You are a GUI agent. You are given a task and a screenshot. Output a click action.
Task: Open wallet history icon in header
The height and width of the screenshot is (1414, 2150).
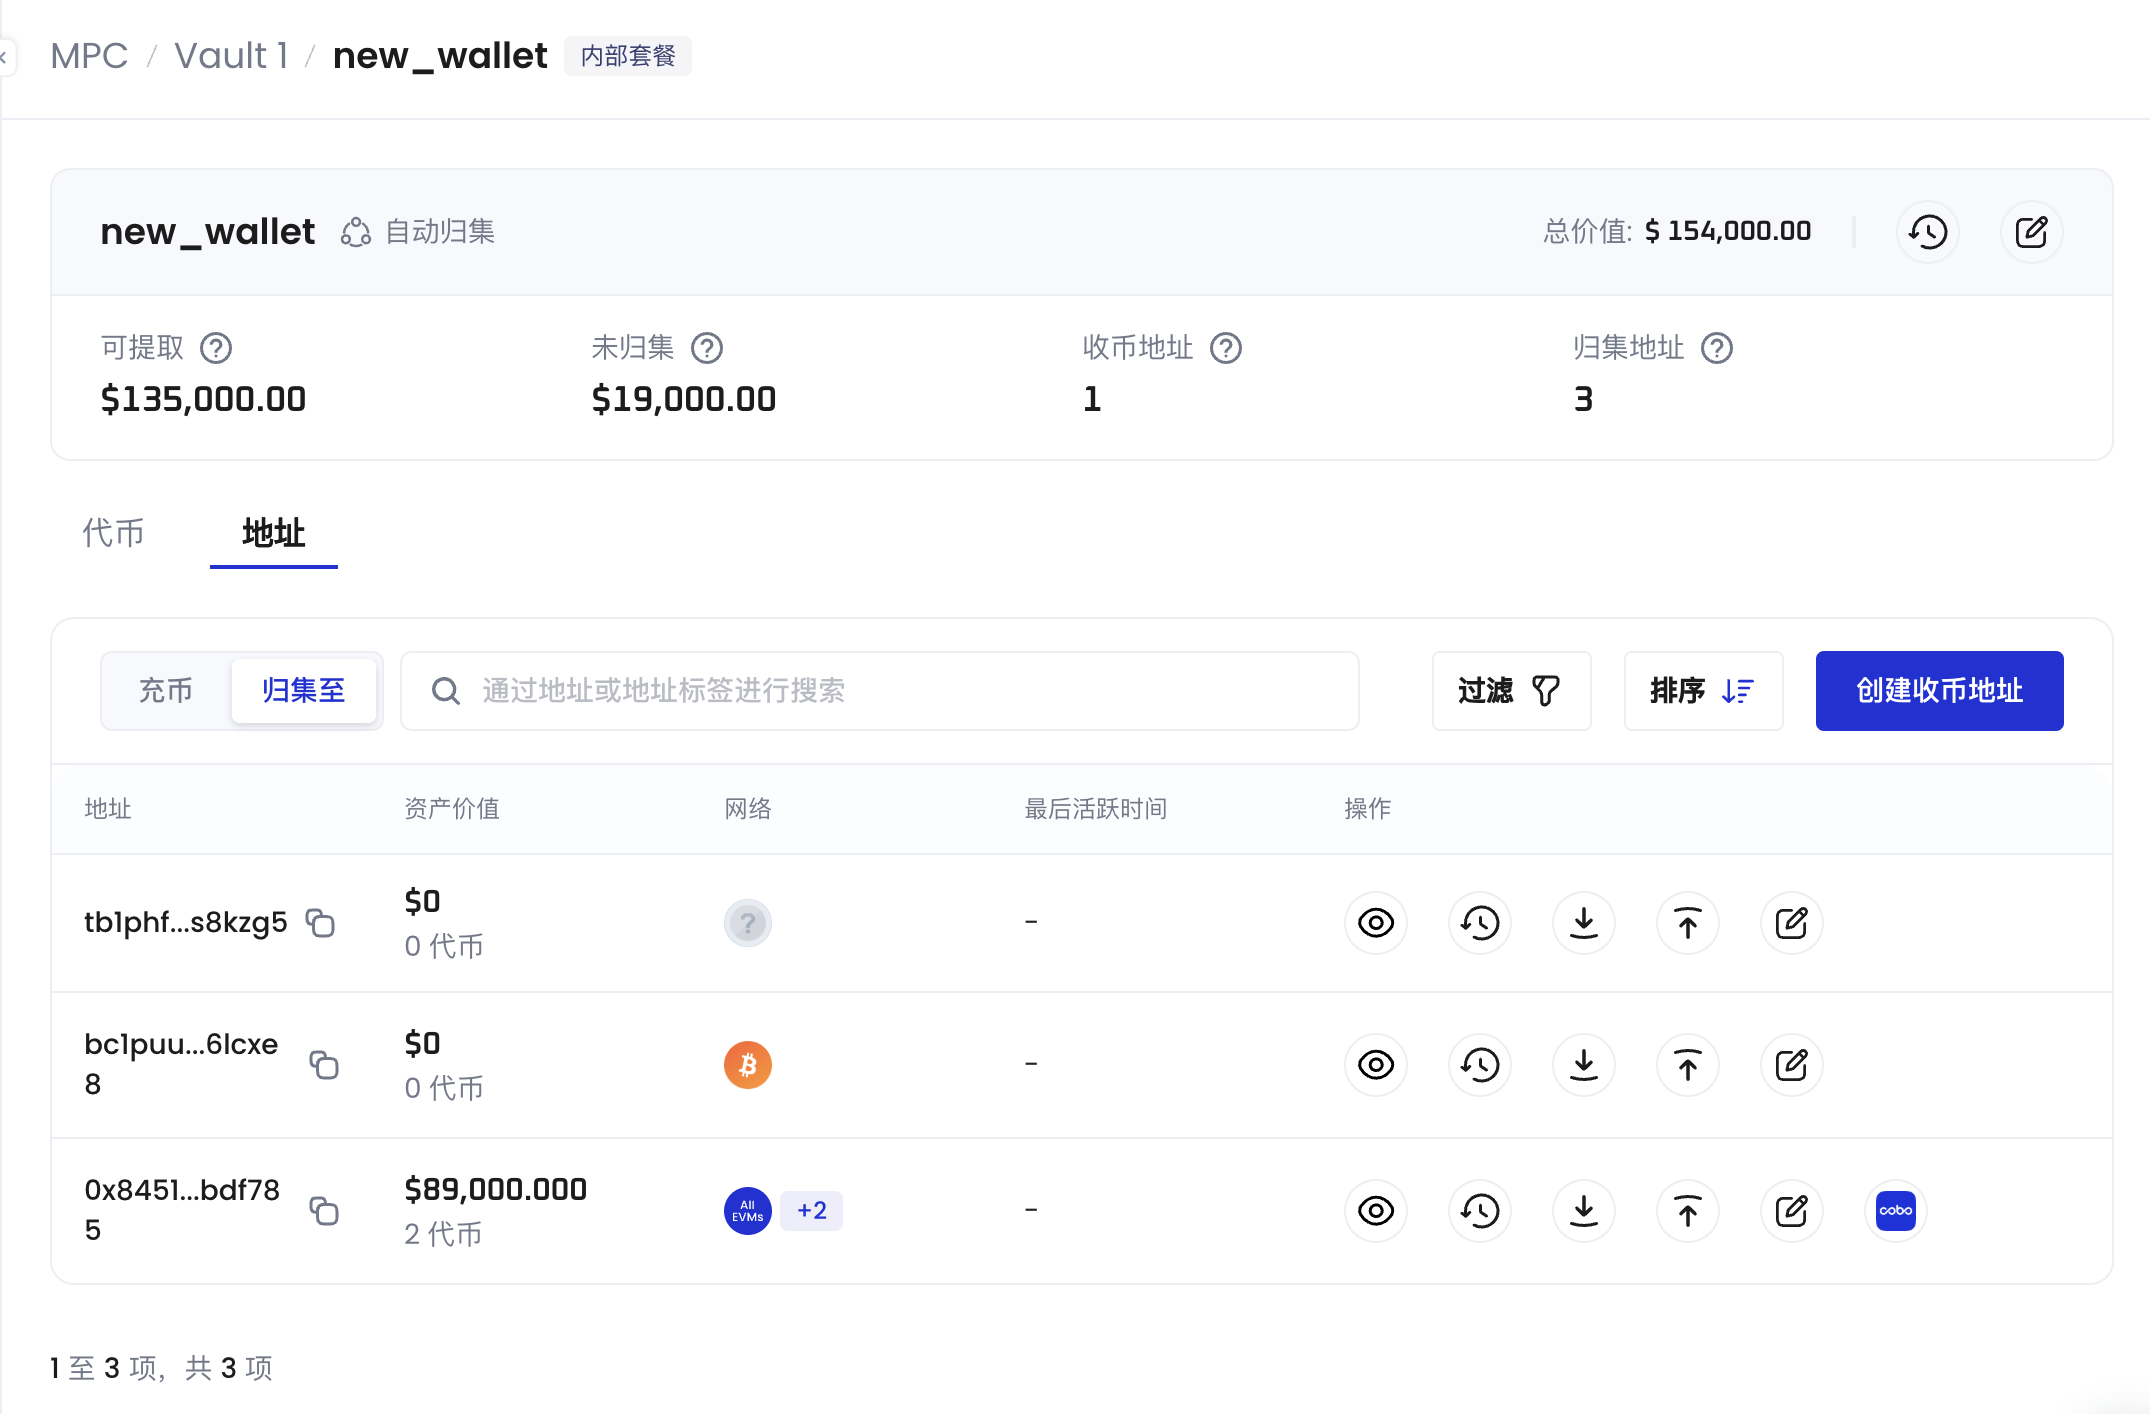[x=1927, y=232]
